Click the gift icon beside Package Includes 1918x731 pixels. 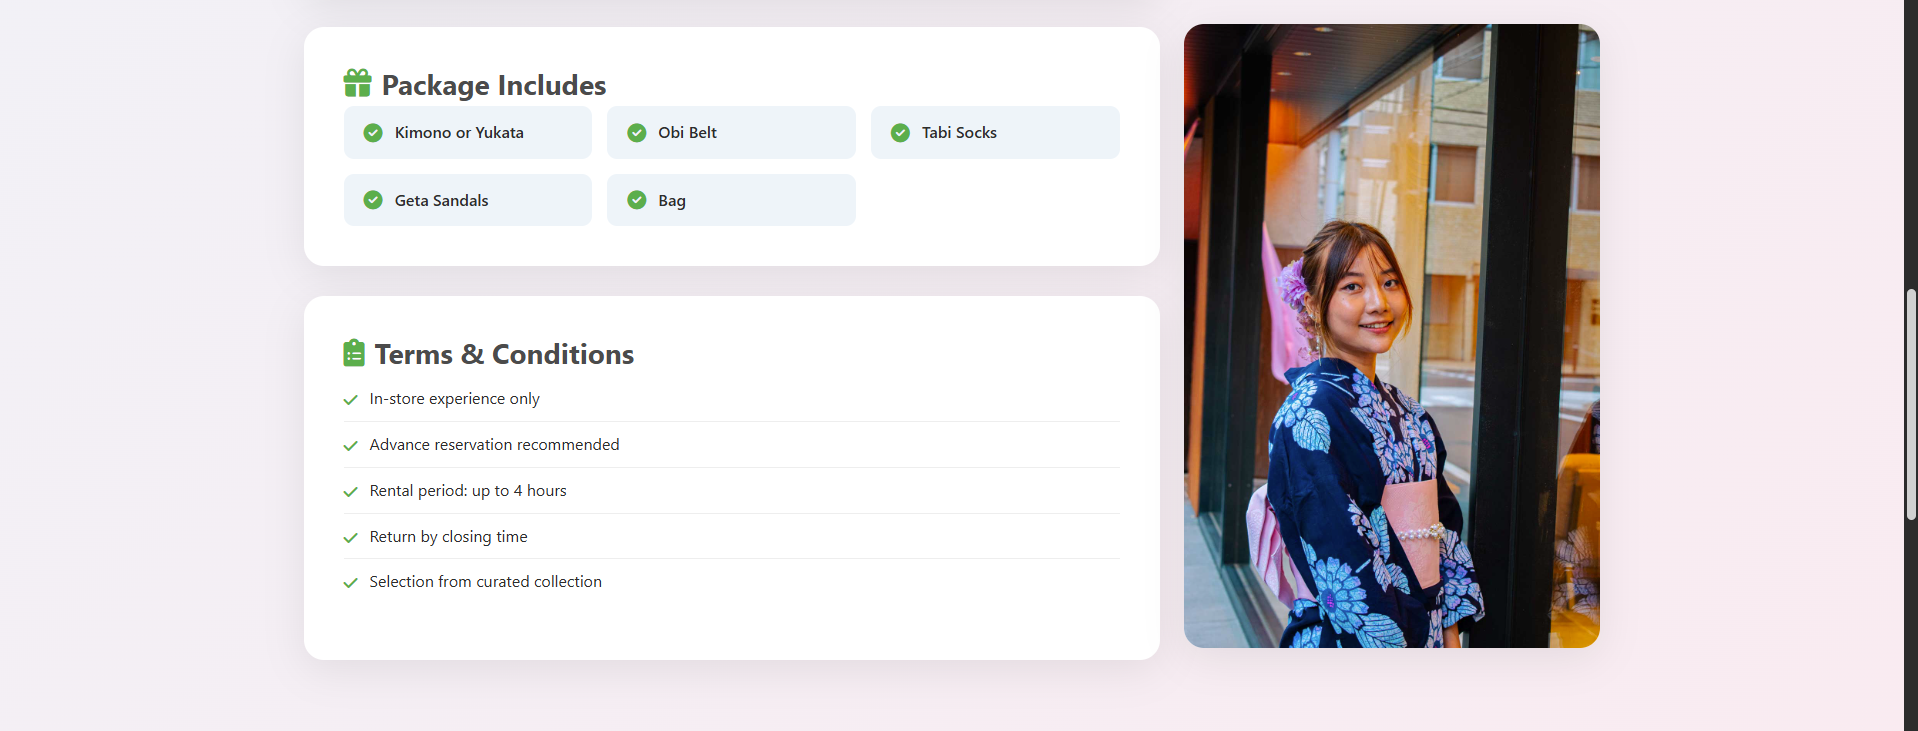(x=357, y=84)
